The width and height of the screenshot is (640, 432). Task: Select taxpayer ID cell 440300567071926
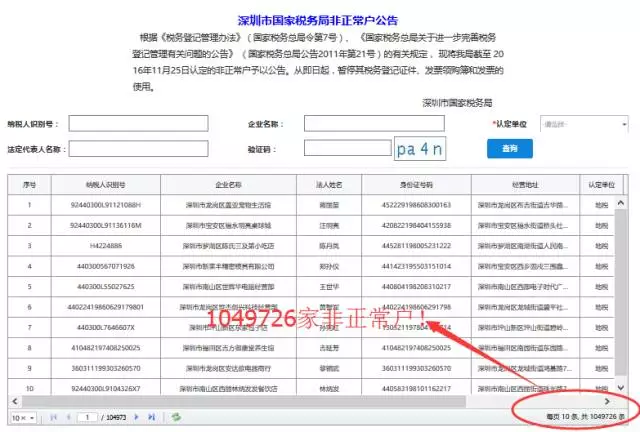[x=106, y=266]
